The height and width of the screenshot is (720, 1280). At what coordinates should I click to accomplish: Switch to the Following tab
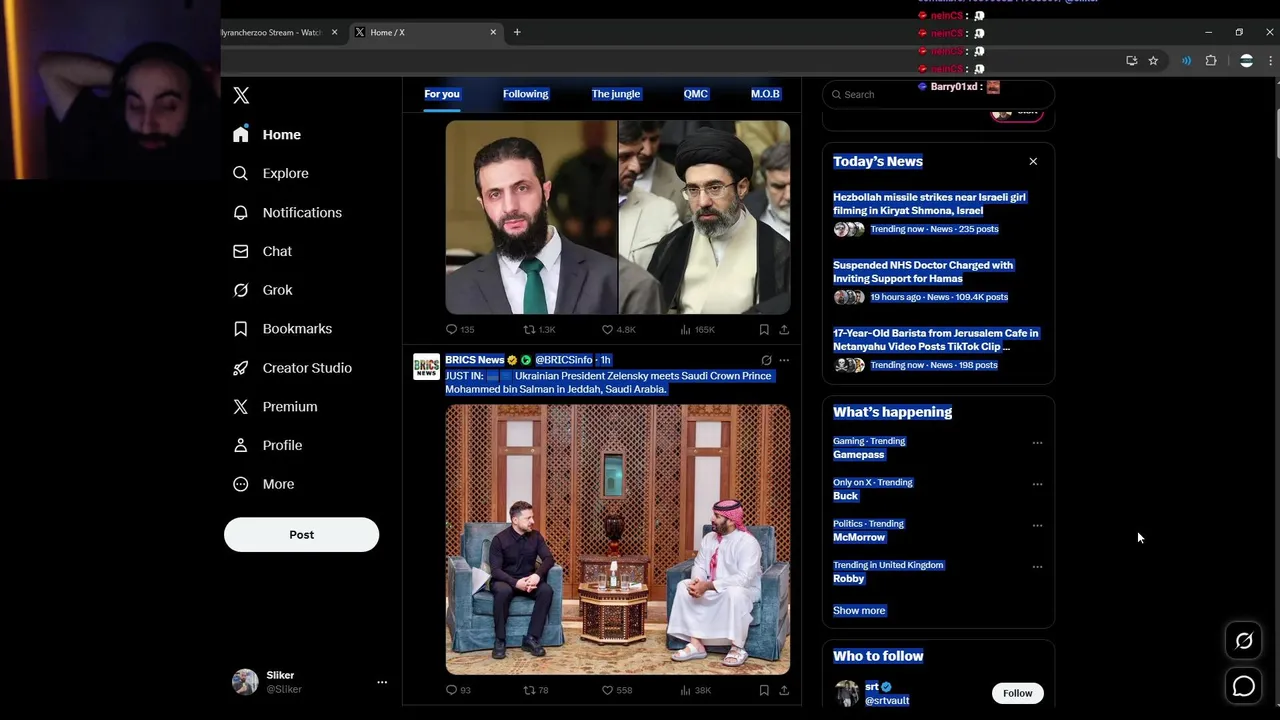click(526, 94)
